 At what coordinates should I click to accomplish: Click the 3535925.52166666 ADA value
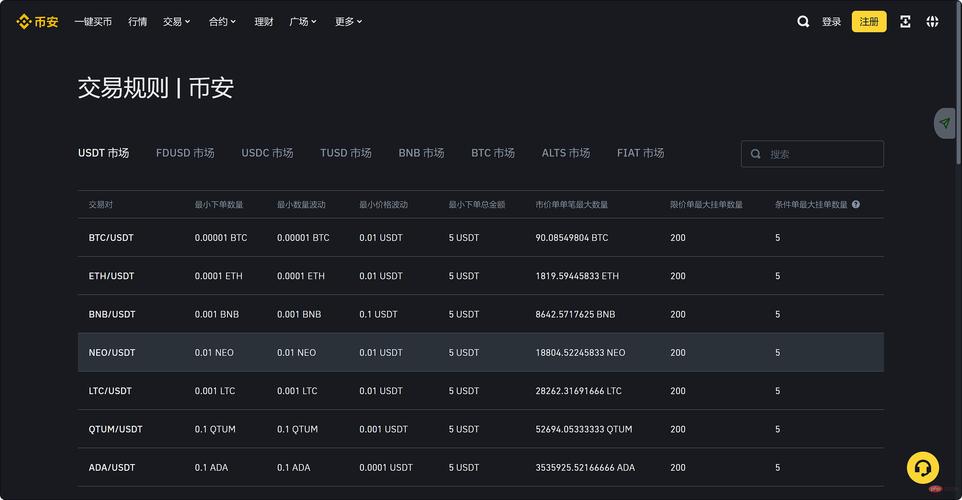pyautogui.click(x=585, y=467)
